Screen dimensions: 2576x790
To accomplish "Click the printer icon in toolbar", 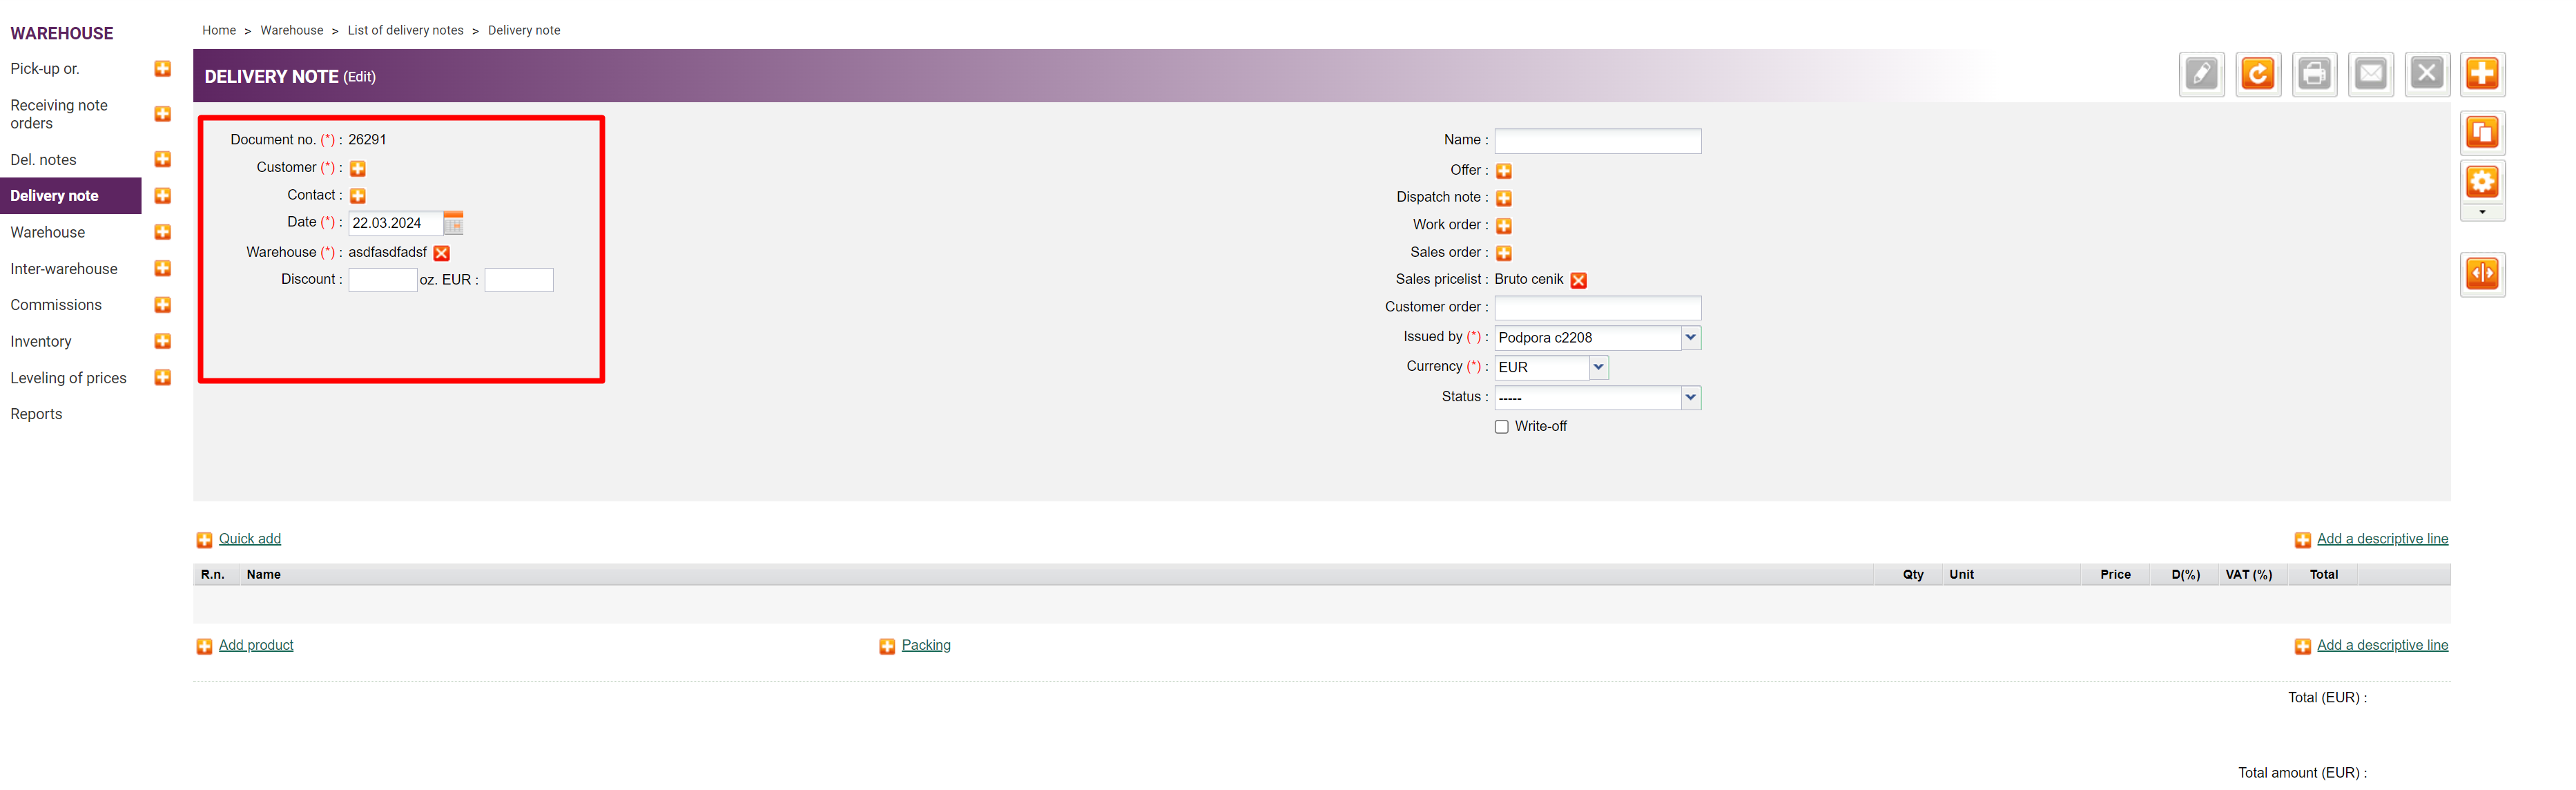I will pyautogui.click(x=2313, y=74).
